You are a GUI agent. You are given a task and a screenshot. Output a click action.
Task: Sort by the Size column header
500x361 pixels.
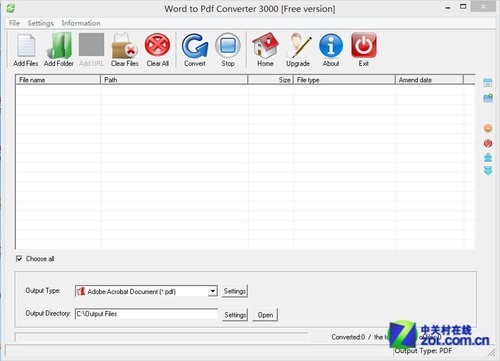270,80
